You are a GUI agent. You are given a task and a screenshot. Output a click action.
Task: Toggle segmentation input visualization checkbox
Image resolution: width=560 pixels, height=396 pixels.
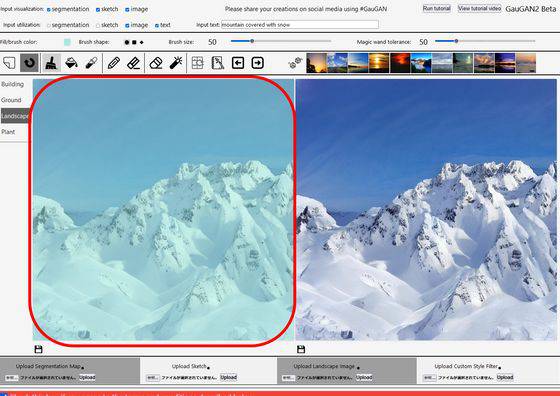pos(49,10)
